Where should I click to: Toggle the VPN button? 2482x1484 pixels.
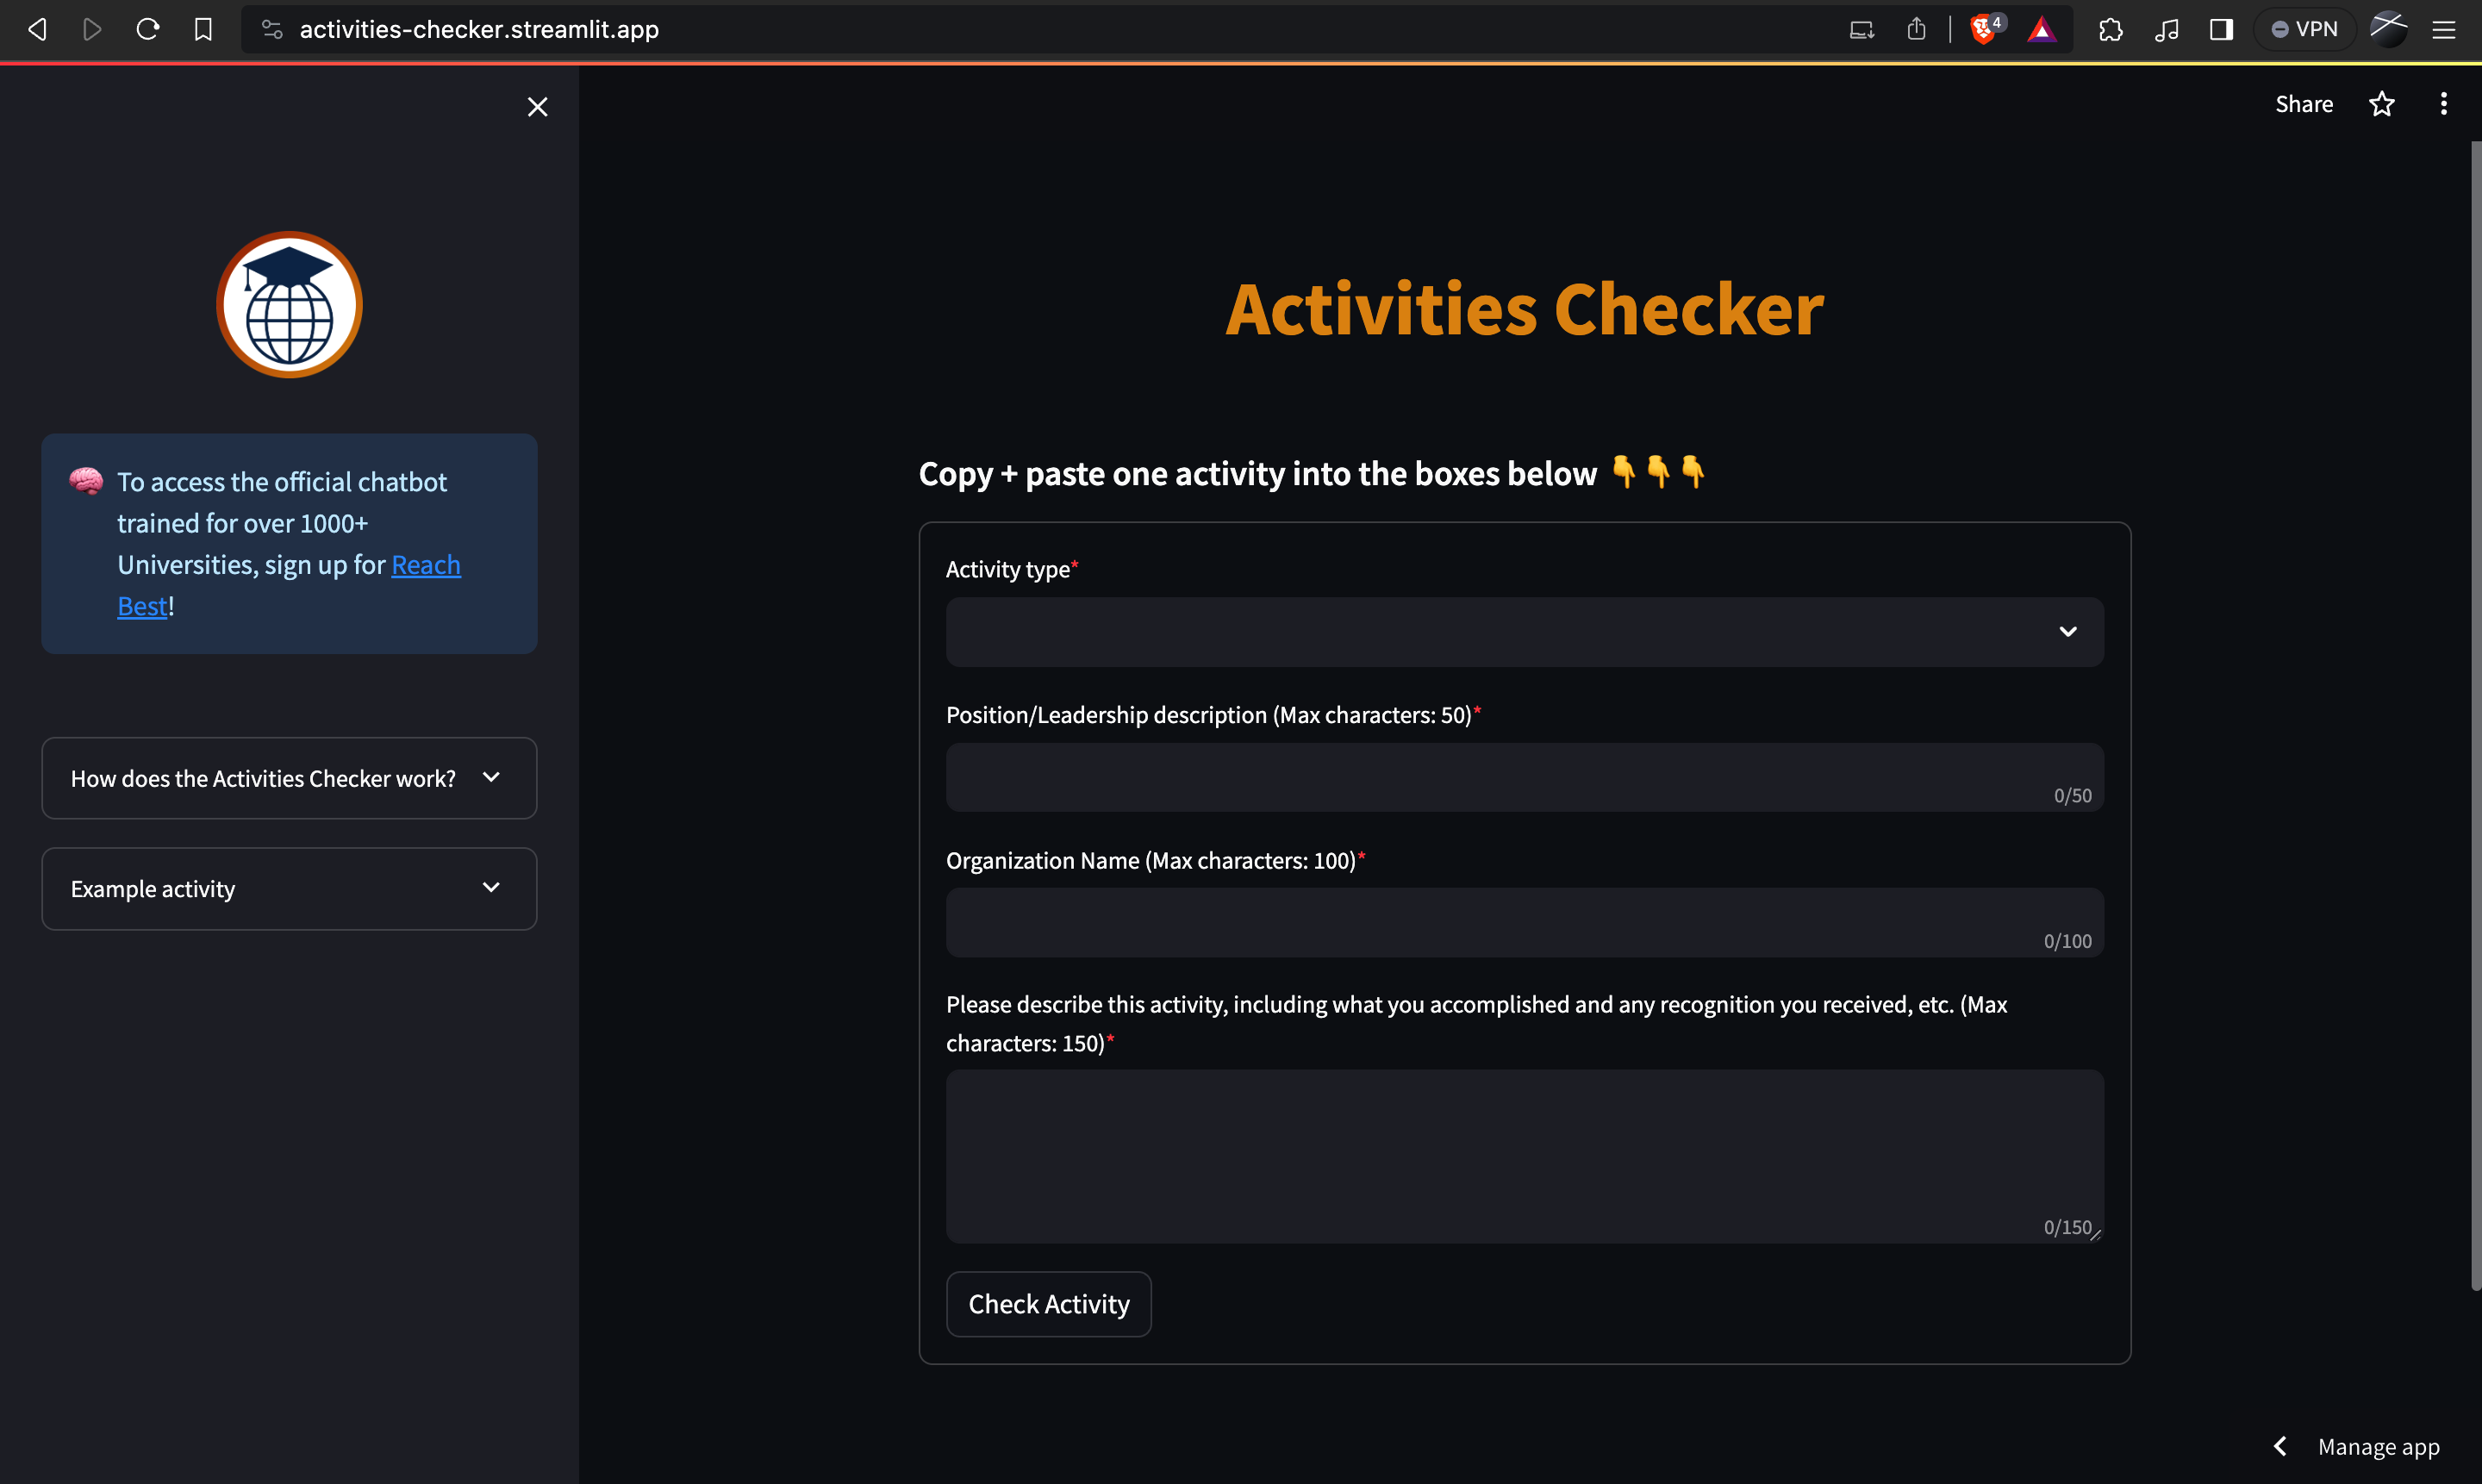pyautogui.click(x=2305, y=29)
